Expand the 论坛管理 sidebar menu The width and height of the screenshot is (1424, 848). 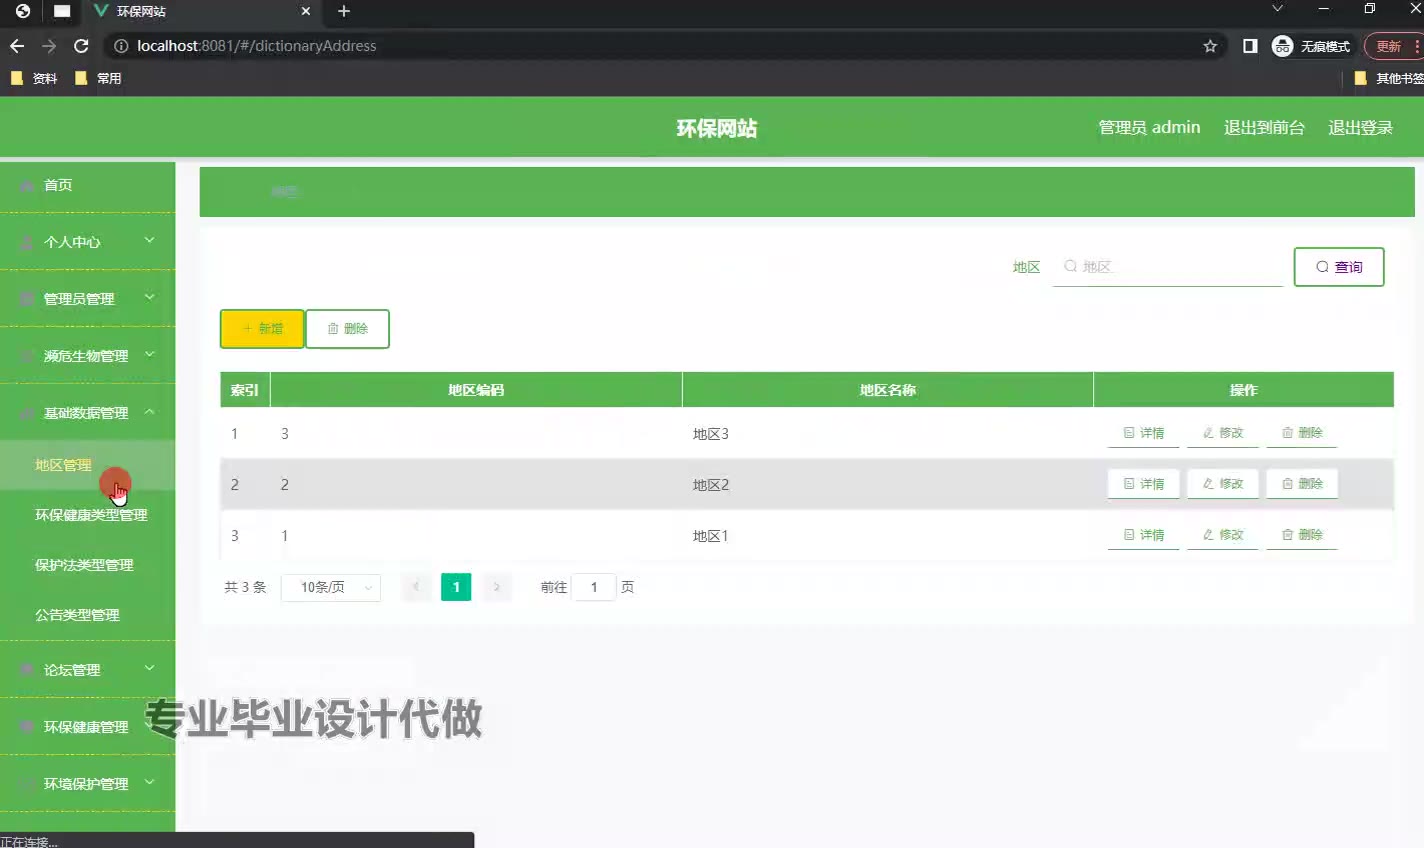[x=87, y=669]
